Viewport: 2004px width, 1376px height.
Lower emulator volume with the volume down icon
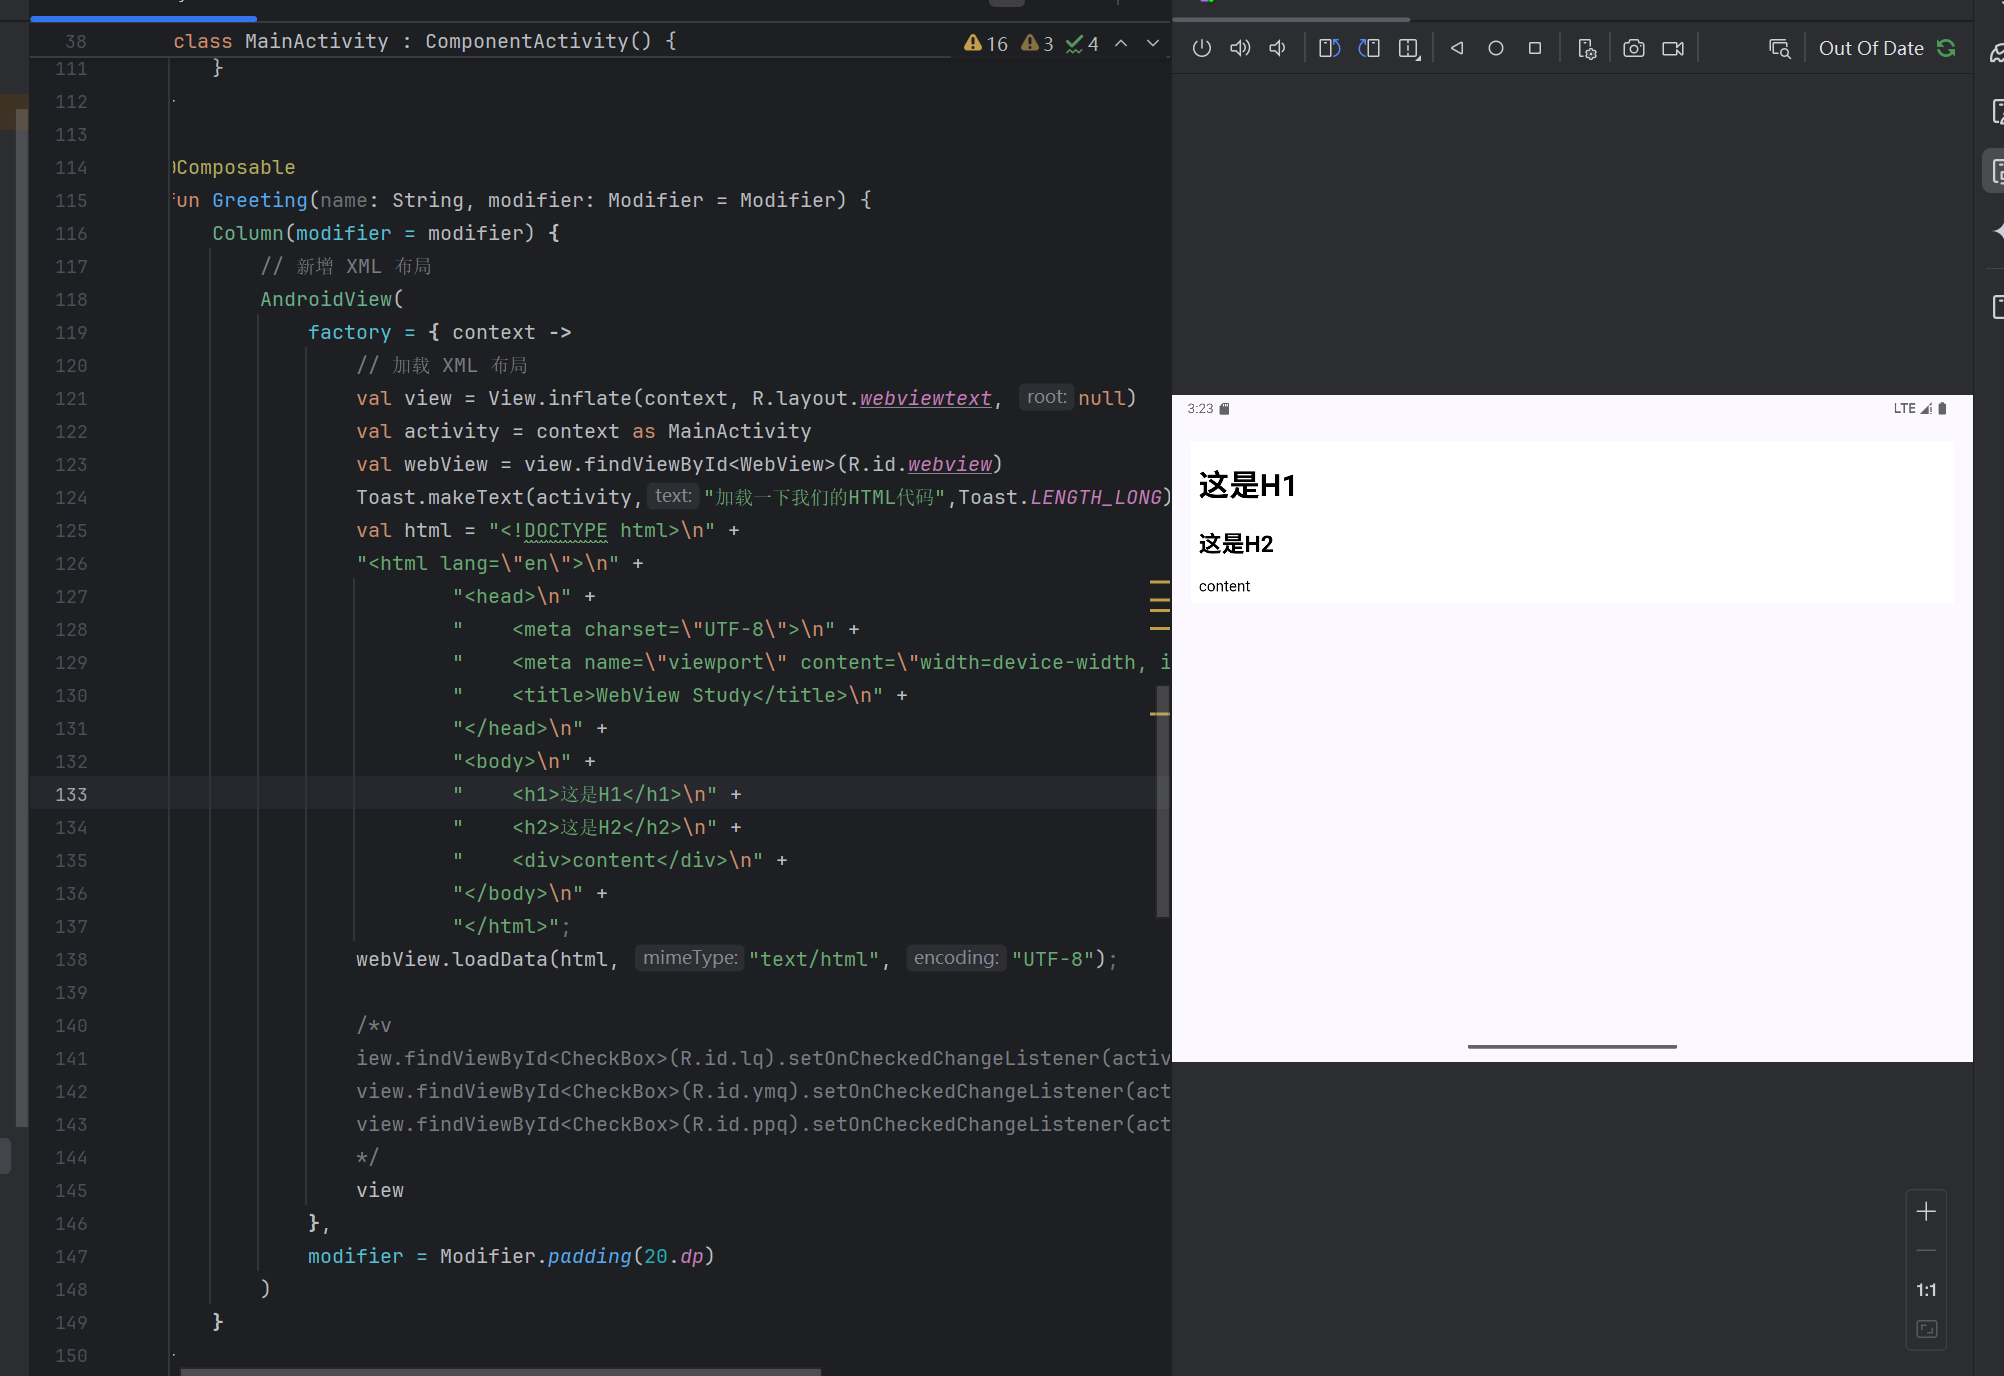click(x=1278, y=48)
